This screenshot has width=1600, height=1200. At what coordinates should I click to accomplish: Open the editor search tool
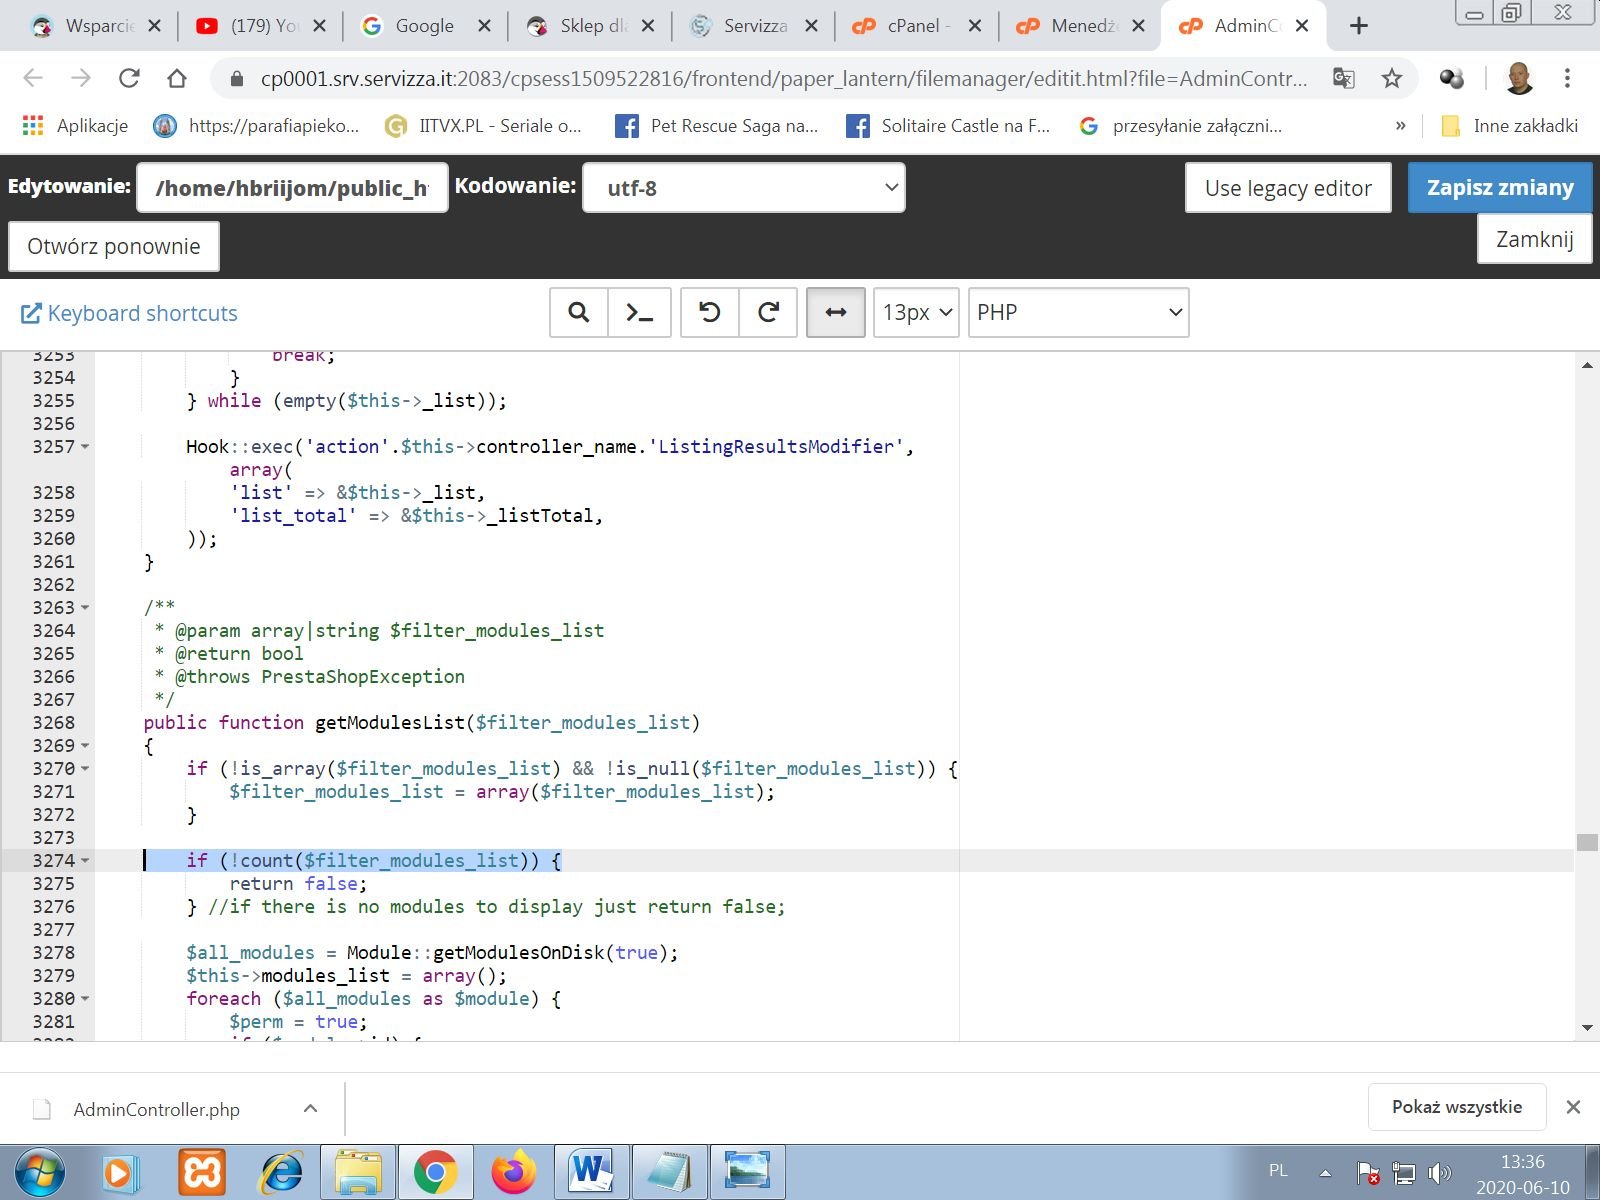(578, 313)
